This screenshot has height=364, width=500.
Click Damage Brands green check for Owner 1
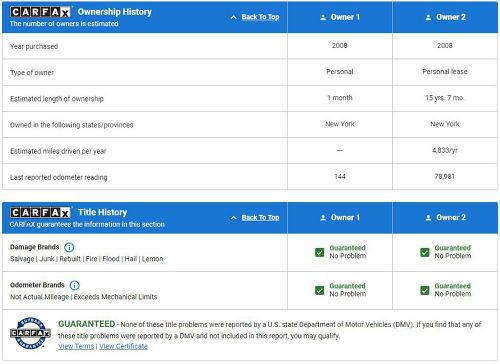319,252
